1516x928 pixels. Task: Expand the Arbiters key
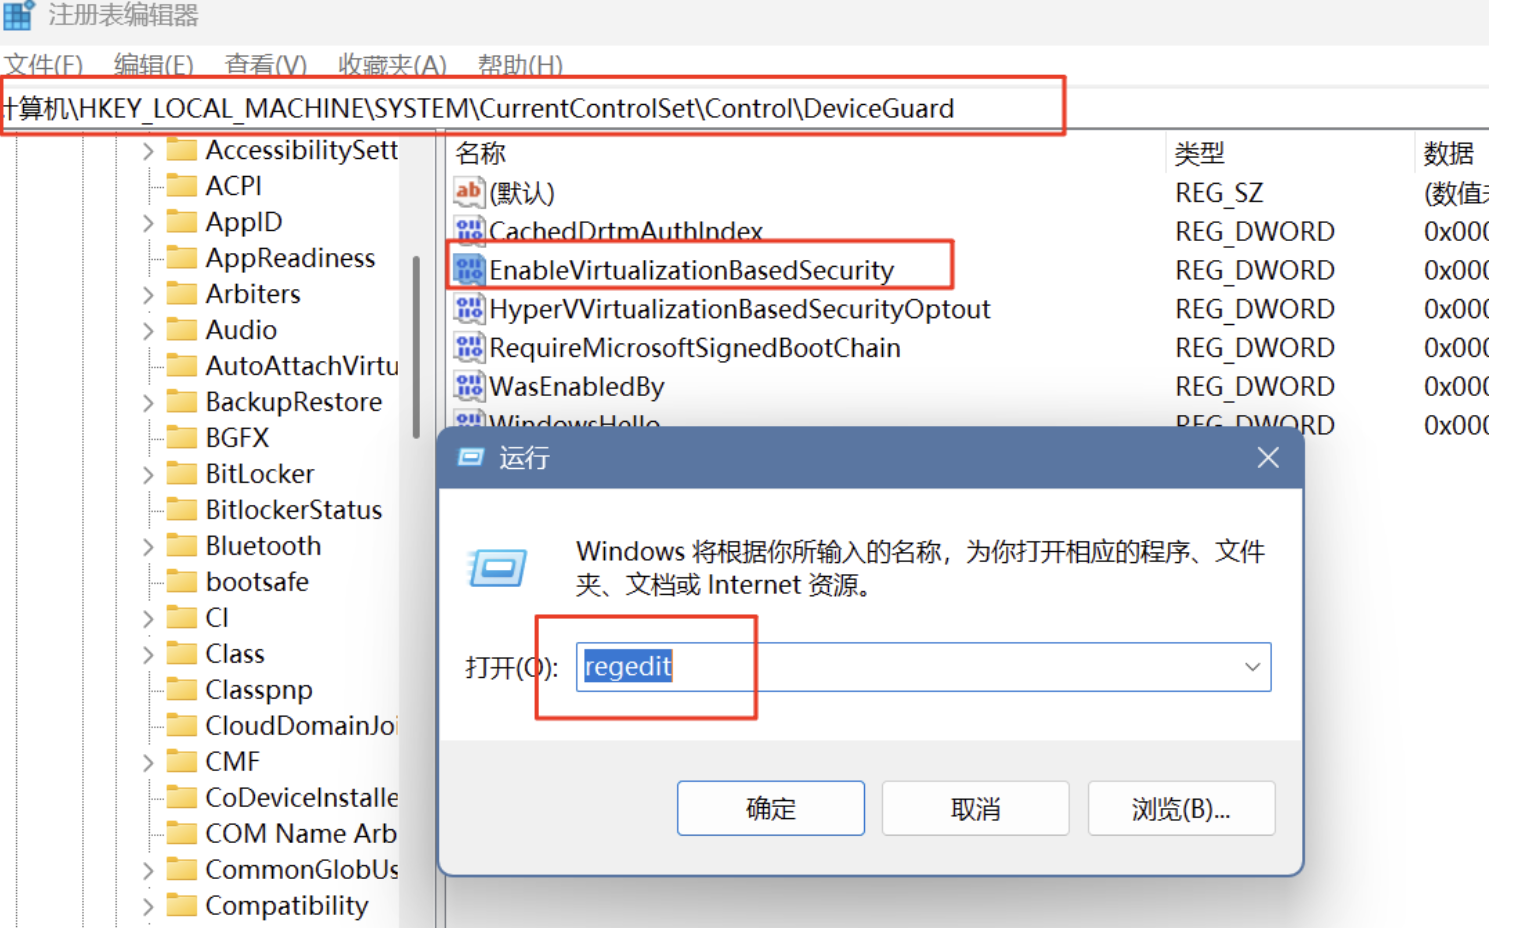pyautogui.click(x=148, y=294)
